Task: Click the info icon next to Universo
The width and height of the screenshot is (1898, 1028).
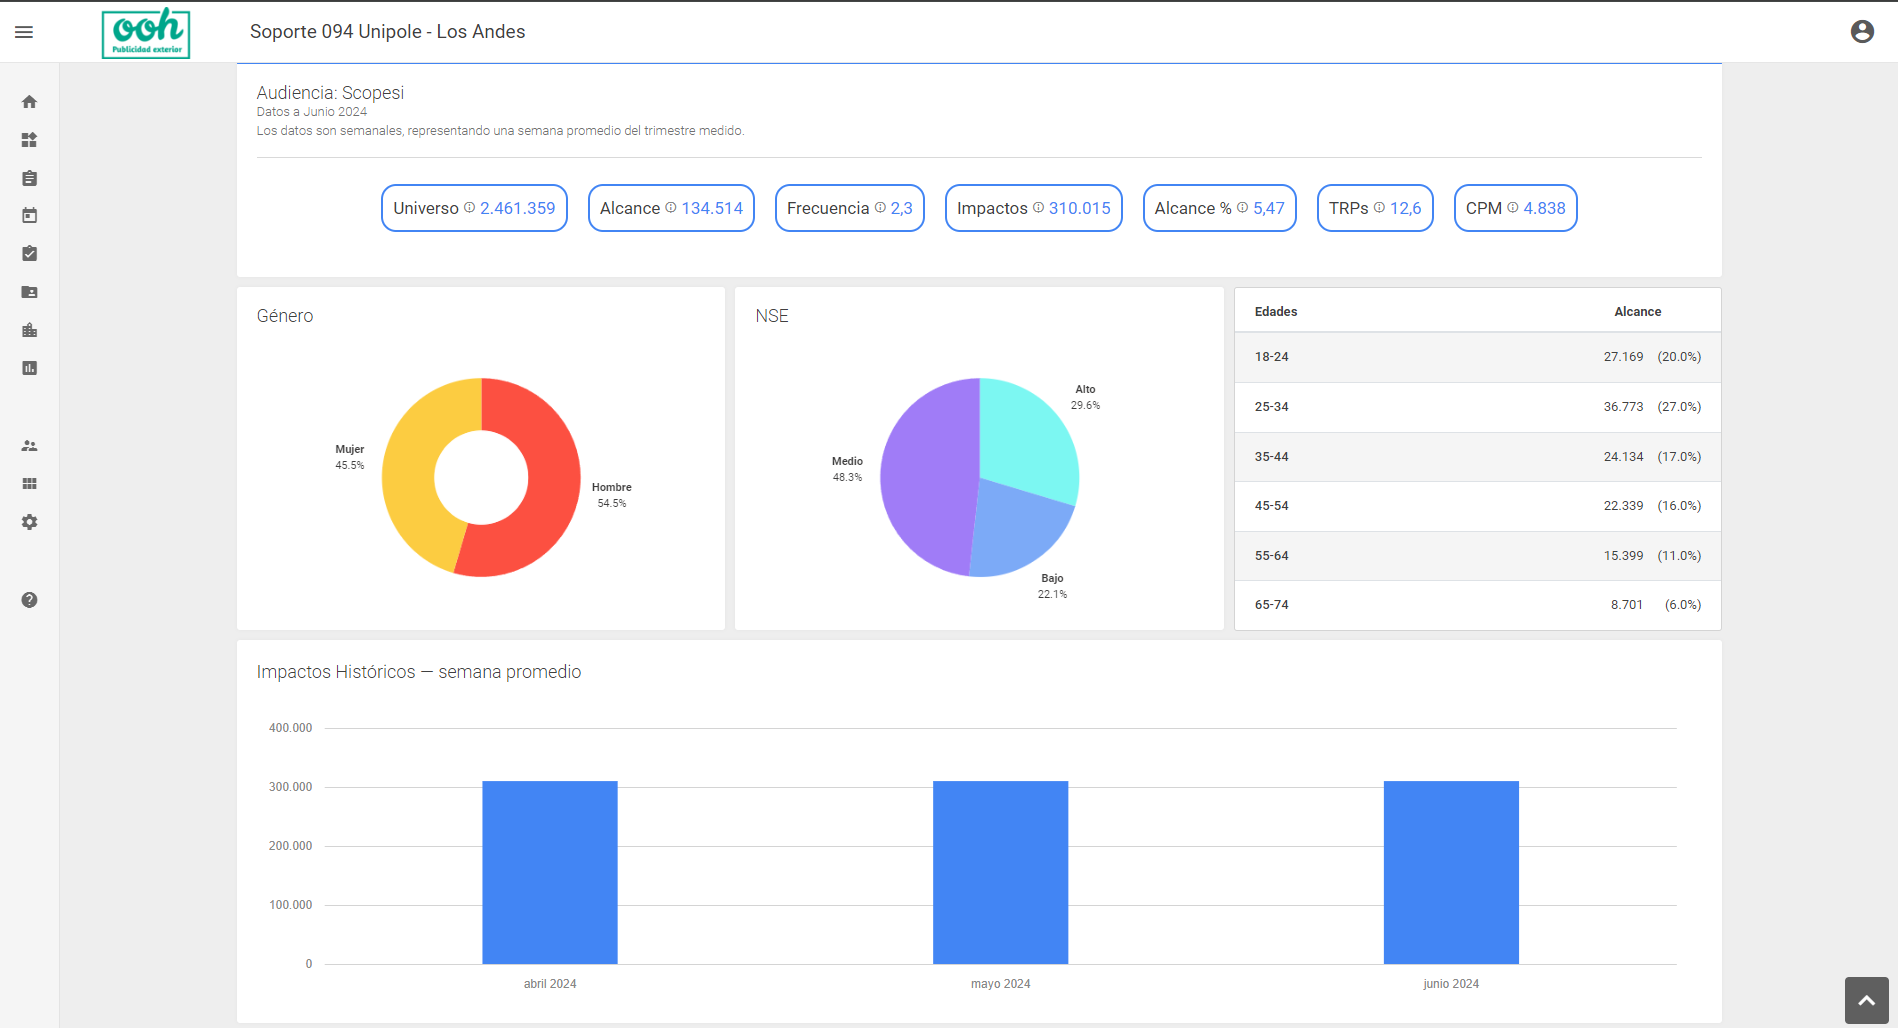Action: [x=469, y=208]
